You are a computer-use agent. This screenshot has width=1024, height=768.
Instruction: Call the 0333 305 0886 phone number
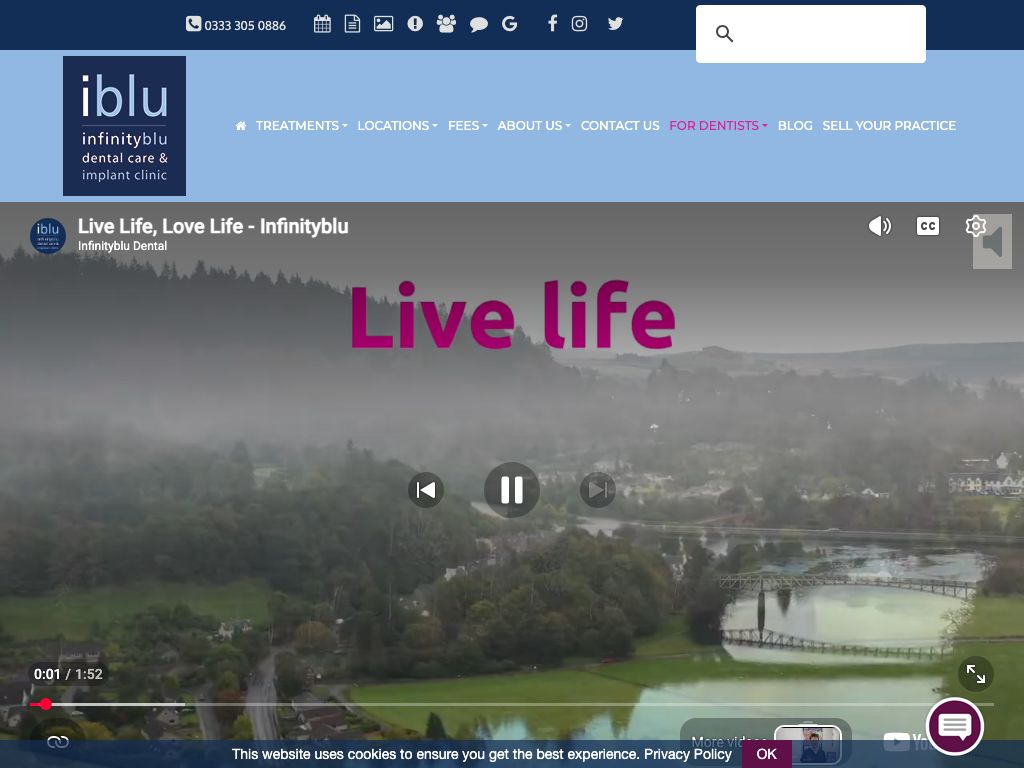tap(236, 25)
